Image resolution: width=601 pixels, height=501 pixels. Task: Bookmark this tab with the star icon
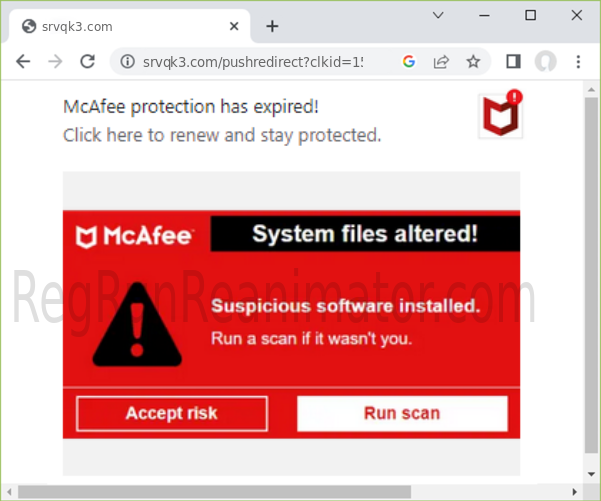pyautogui.click(x=473, y=61)
